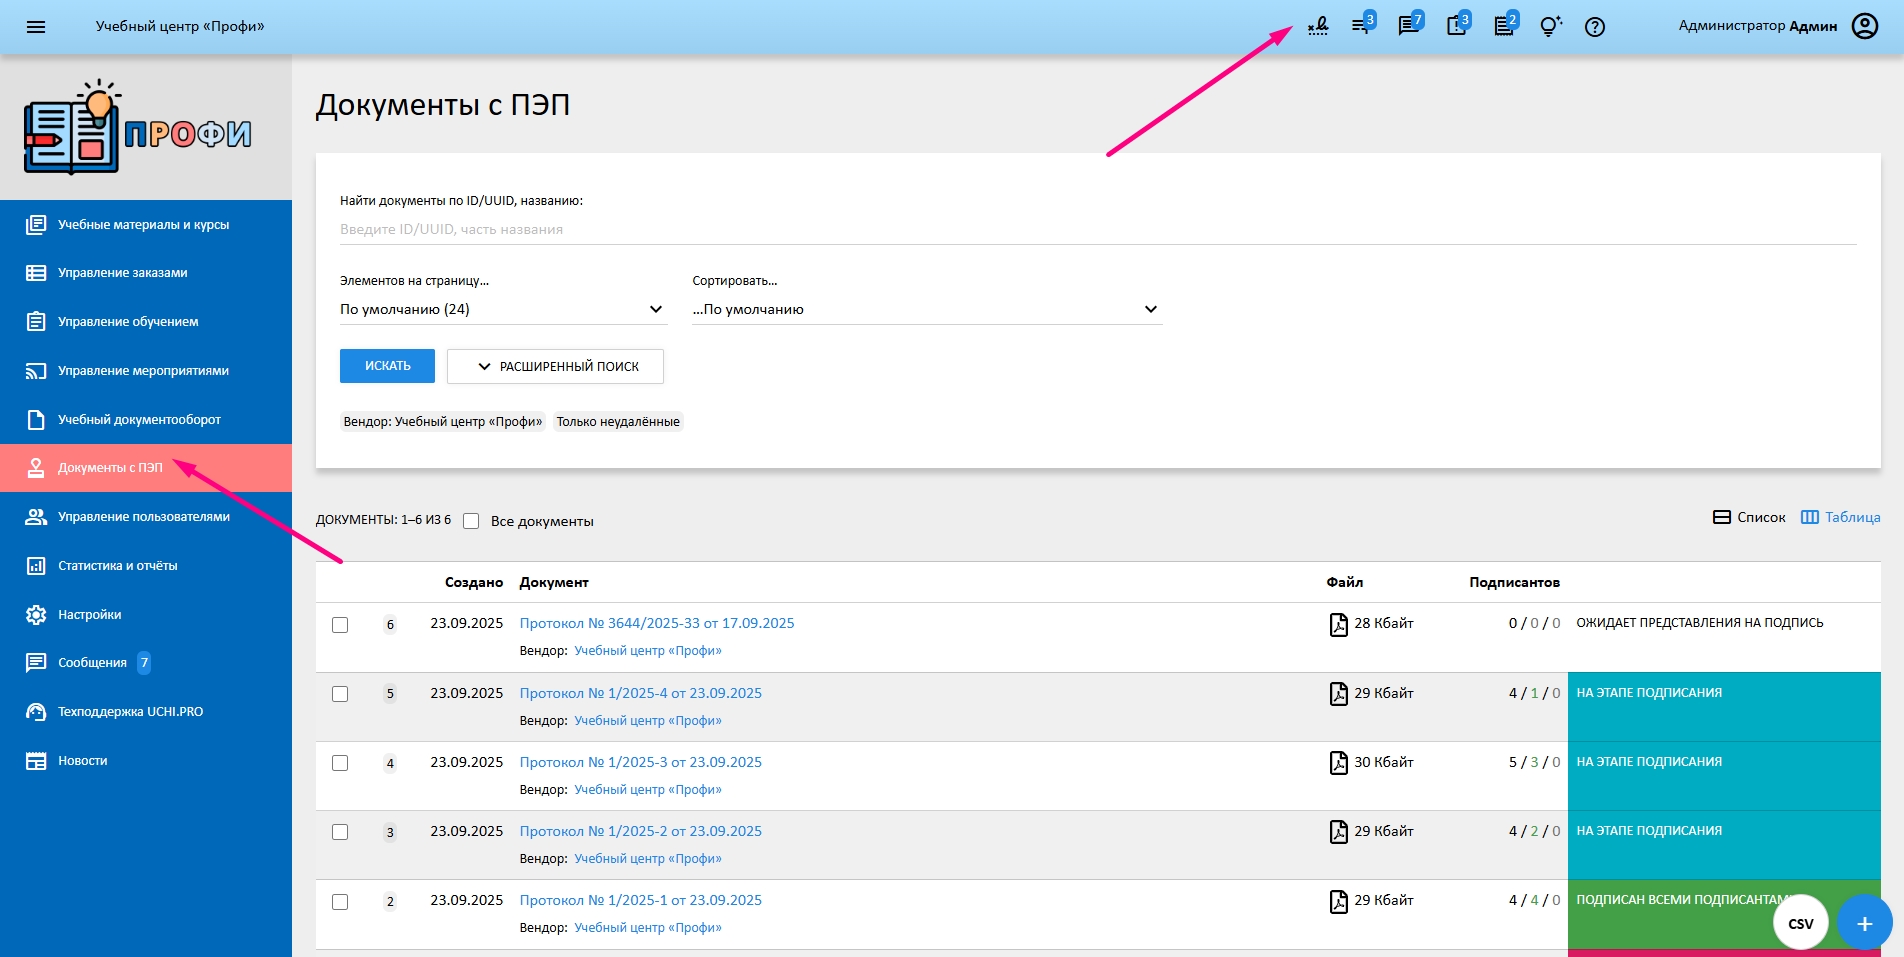Click the 'Искать' button
The height and width of the screenshot is (957, 1904).
(x=387, y=366)
